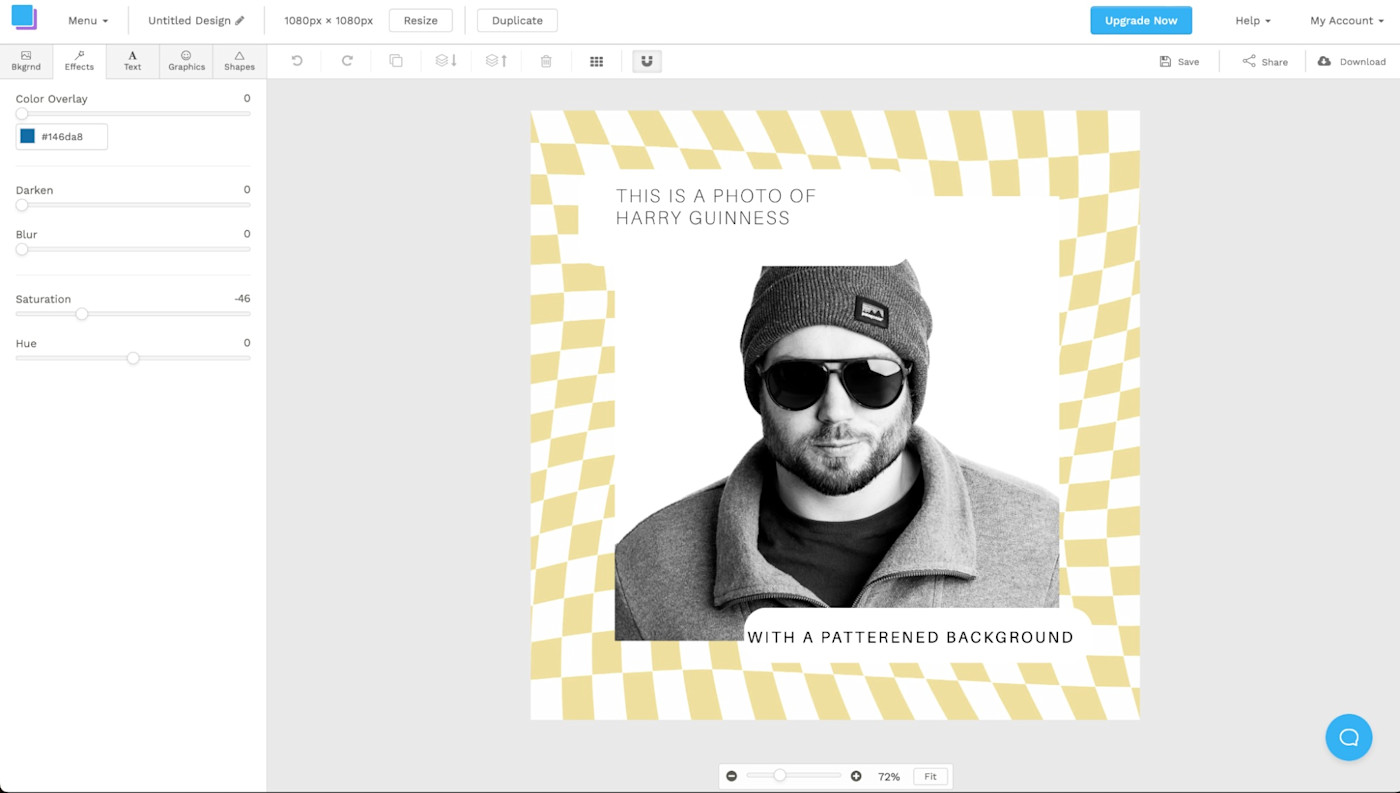
Task: Open the Help dropdown
Action: (x=1253, y=21)
